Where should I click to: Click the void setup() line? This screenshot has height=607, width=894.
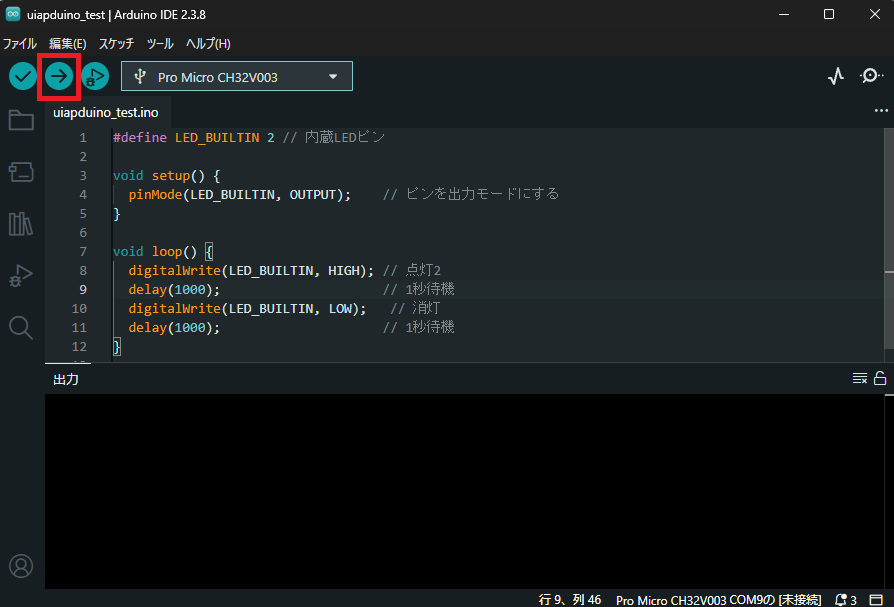[x=166, y=176]
